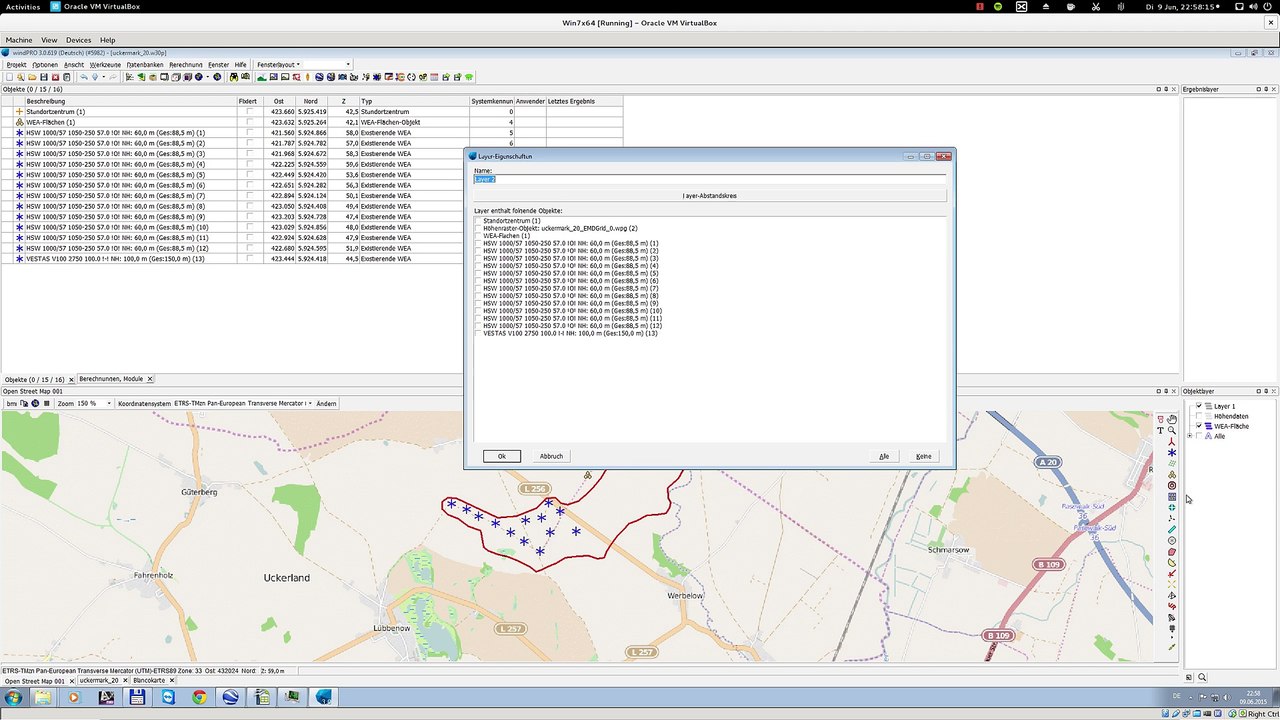Check Höhenraster-Objekt uckermark_20 in dialog
The width and height of the screenshot is (1280, 720).
[x=478, y=228]
